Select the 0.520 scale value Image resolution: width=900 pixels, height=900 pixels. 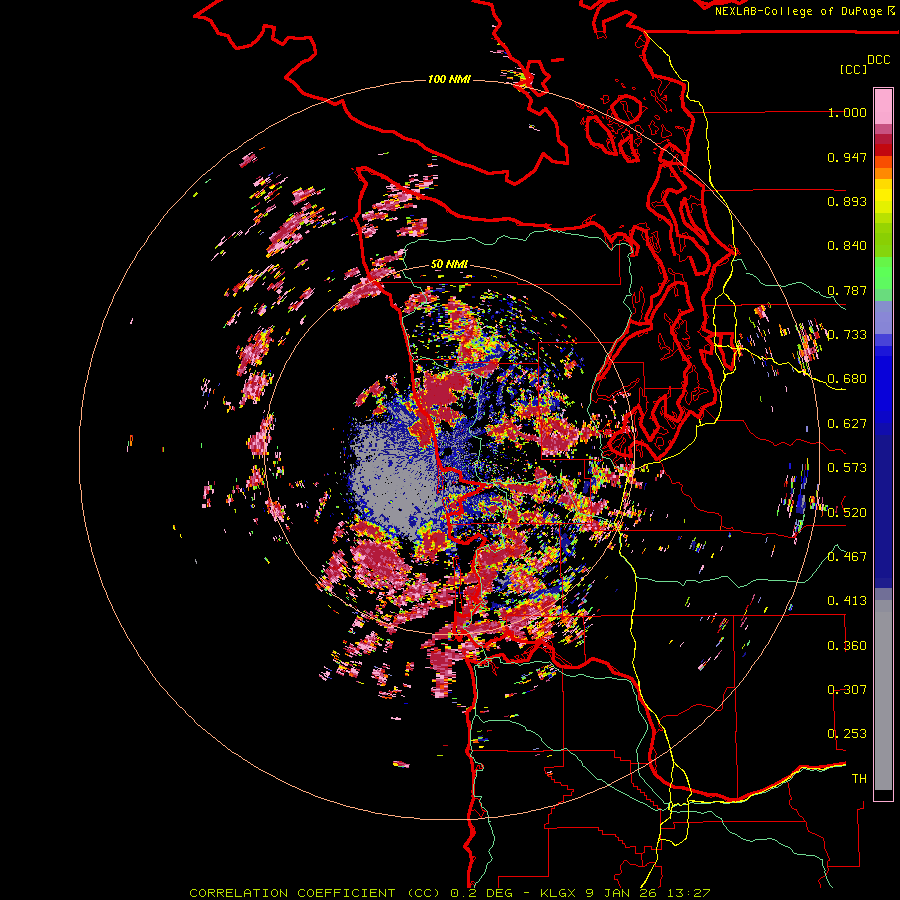[847, 512]
